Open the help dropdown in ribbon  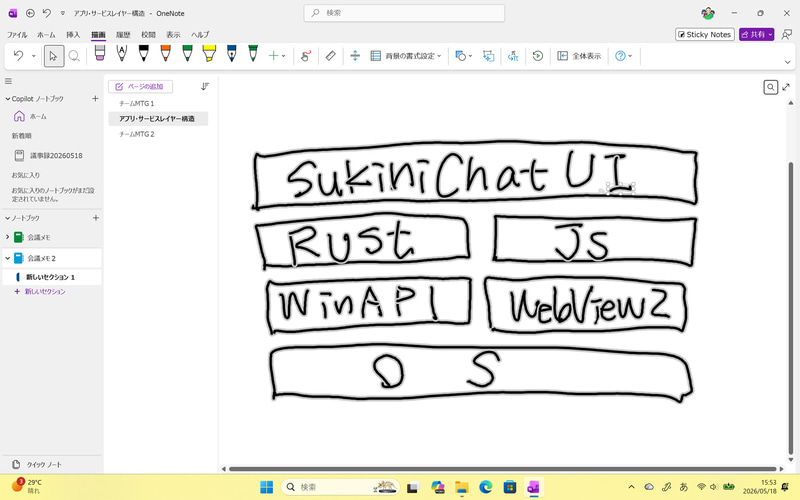tap(623, 56)
